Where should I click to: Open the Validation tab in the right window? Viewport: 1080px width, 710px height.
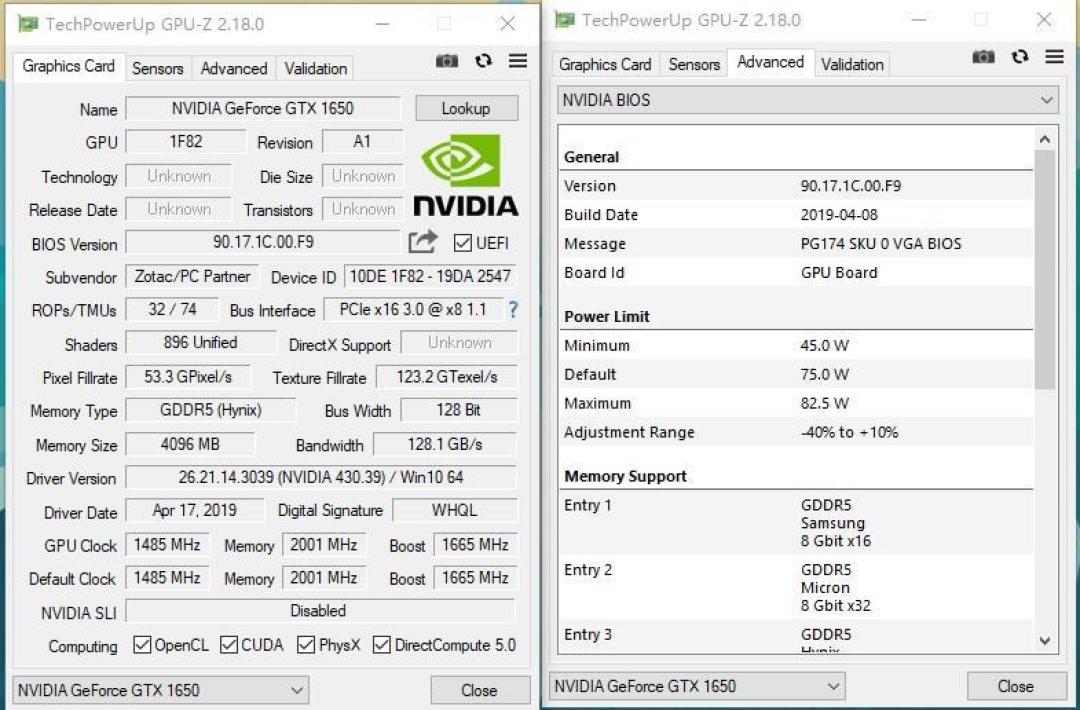coord(852,63)
